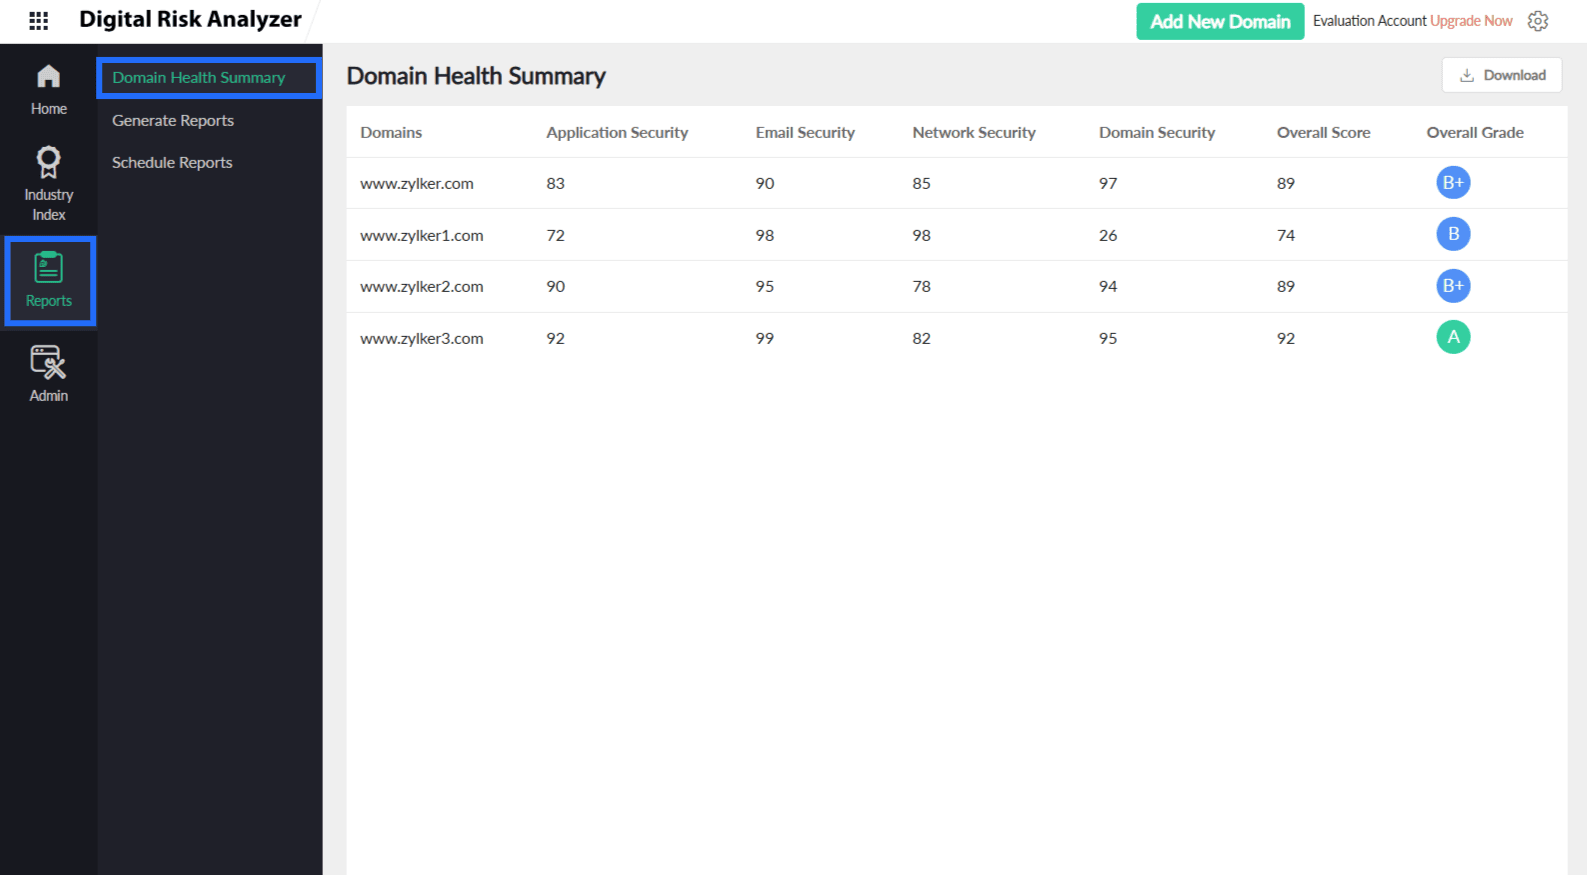Screen dimensions: 1587x875
Task: Open Domain Health Summary menu item
Action: click(x=198, y=78)
